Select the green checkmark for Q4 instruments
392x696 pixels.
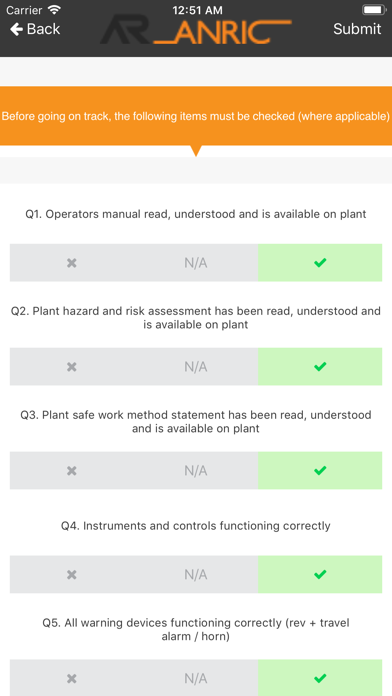(x=320, y=574)
